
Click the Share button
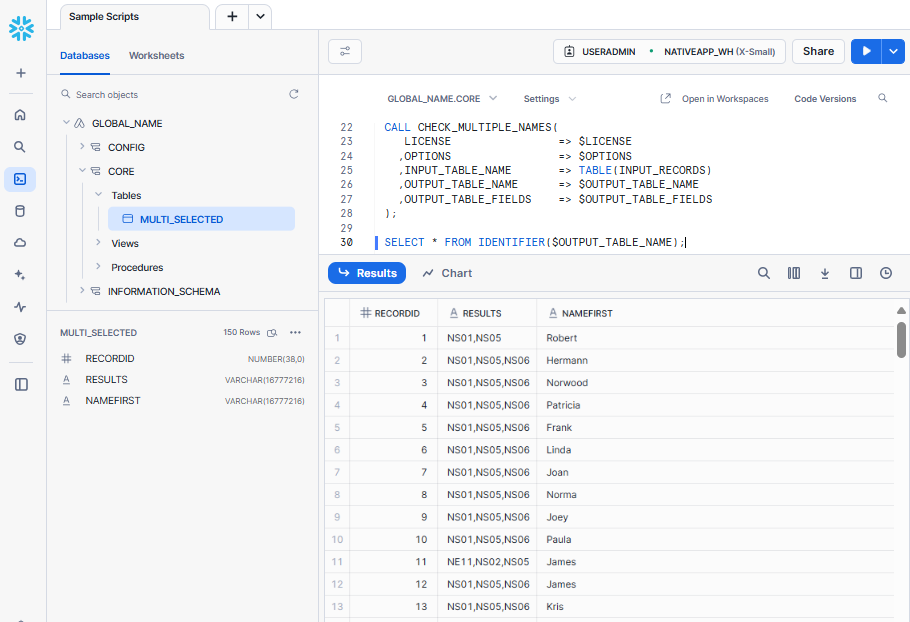pyautogui.click(x=818, y=52)
